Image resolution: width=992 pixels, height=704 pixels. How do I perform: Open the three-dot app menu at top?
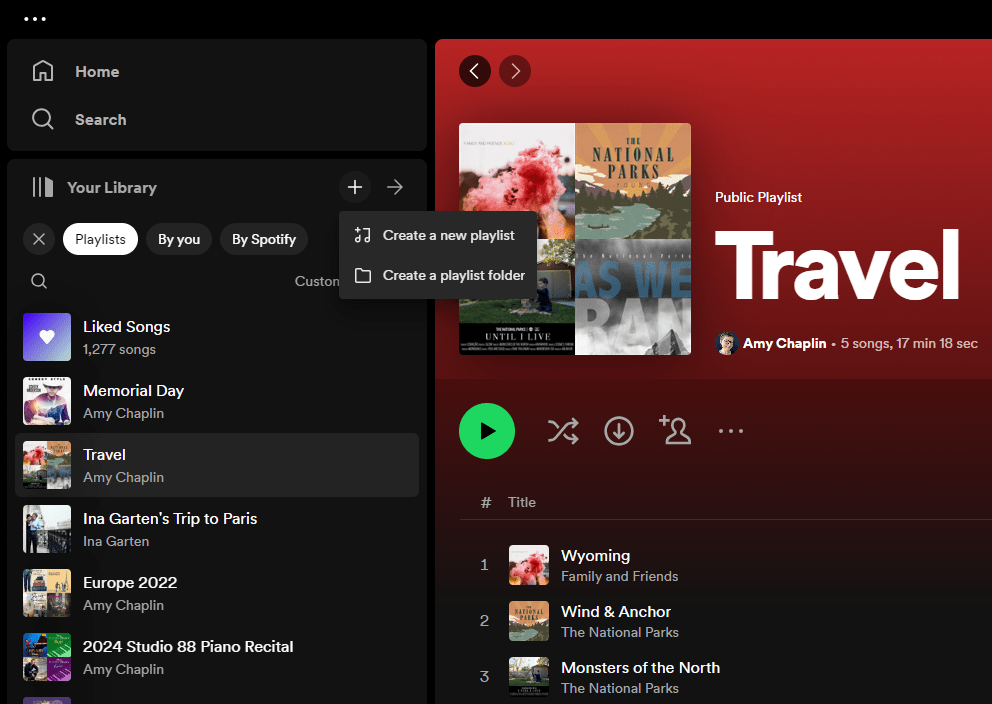point(35,19)
